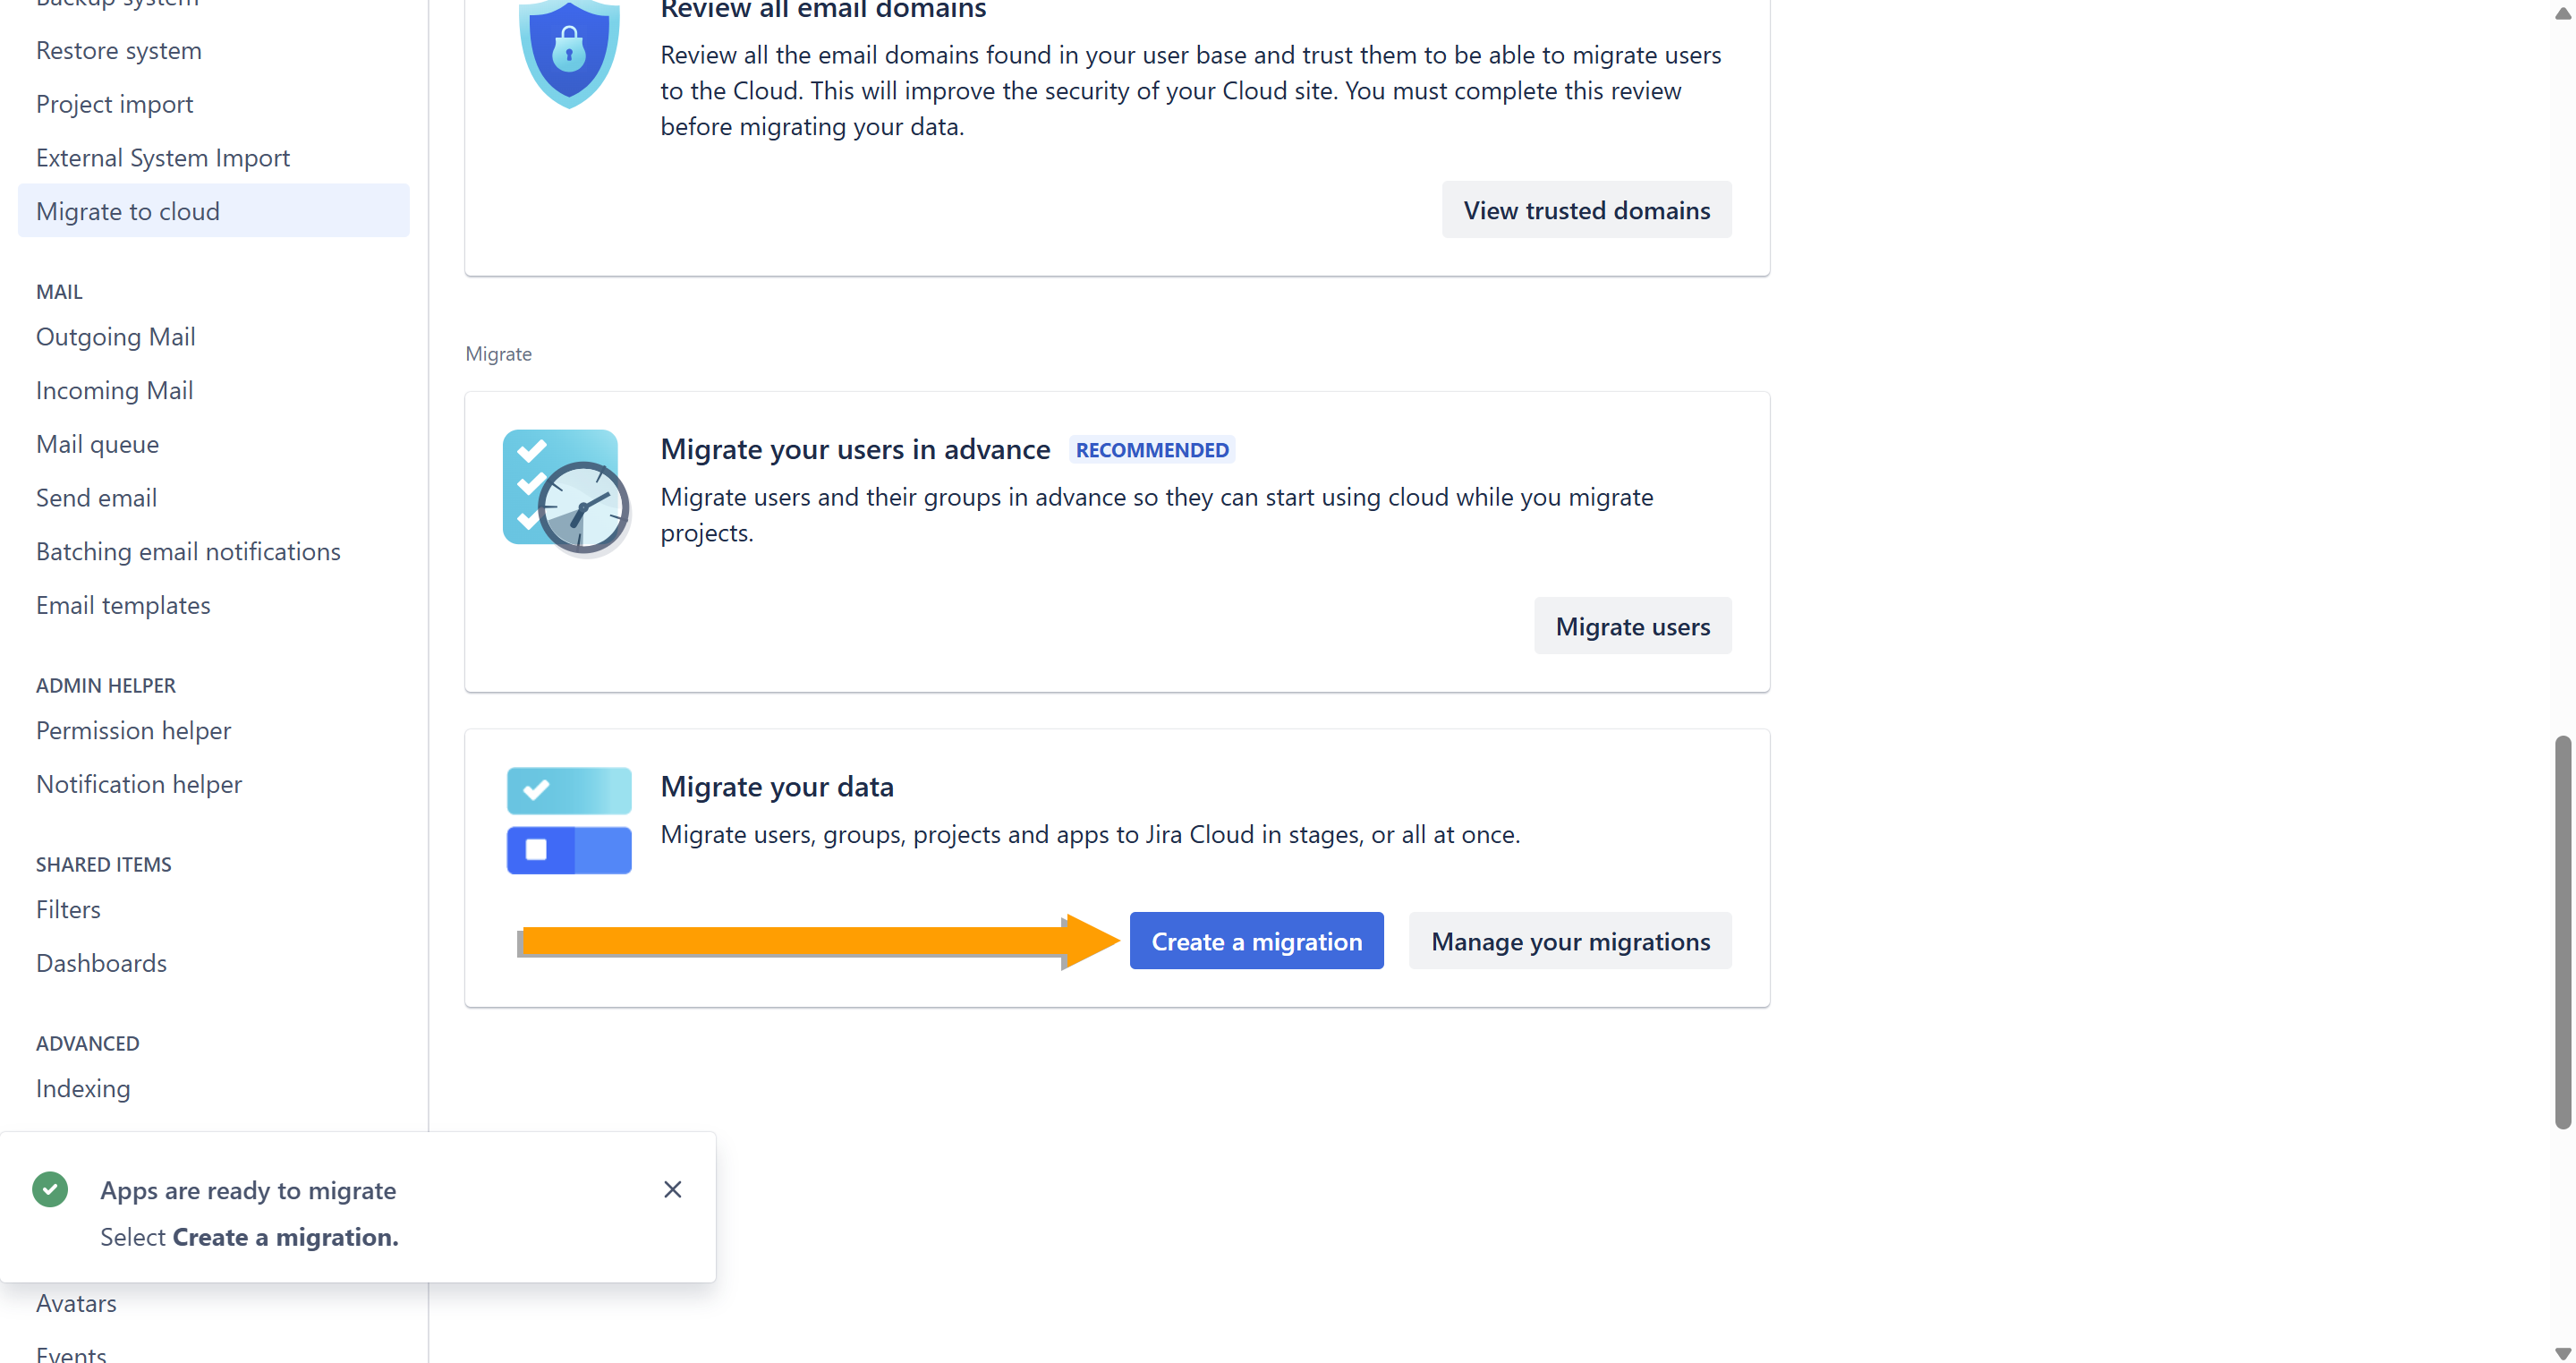This screenshot has width=2576, height=1363.
Task: Open Email templates settings
Action: [123, 605]
